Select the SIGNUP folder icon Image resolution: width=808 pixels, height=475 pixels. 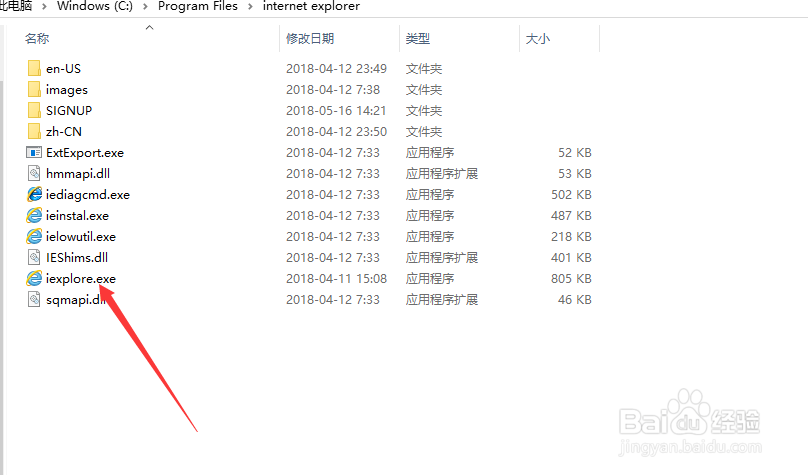click(34, 110)
